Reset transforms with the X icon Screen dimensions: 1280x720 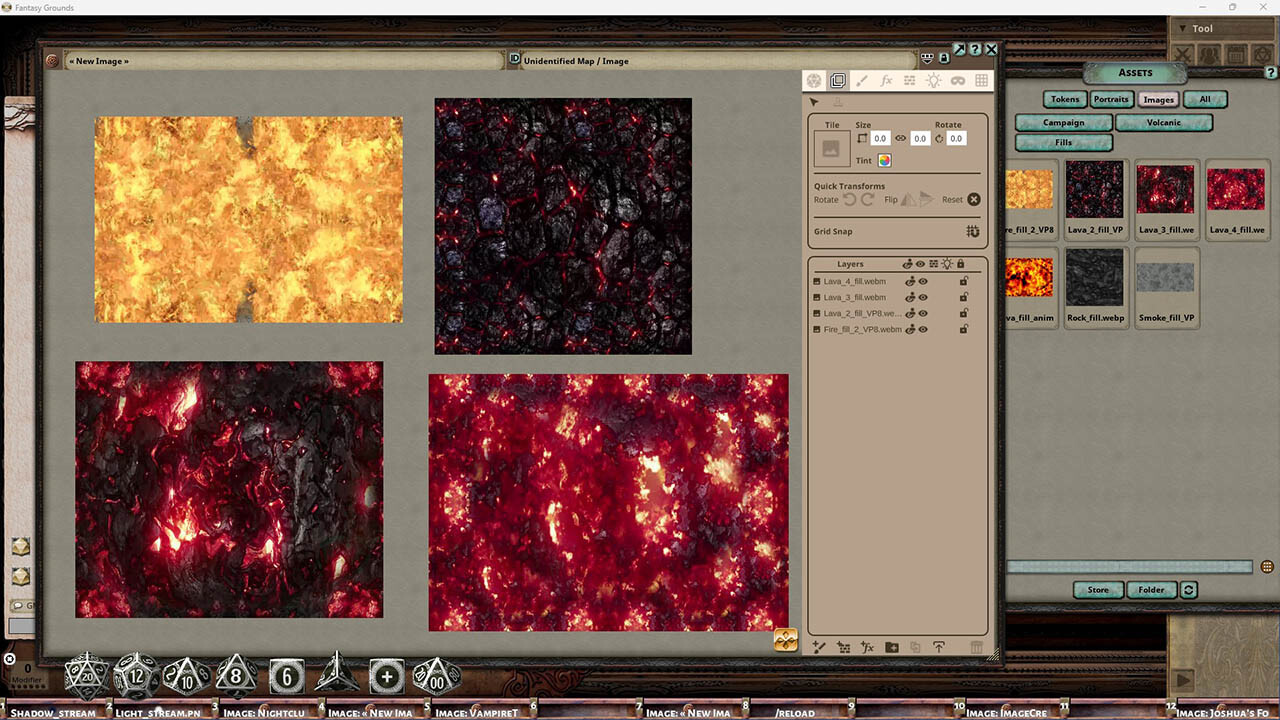pos(974,200)
